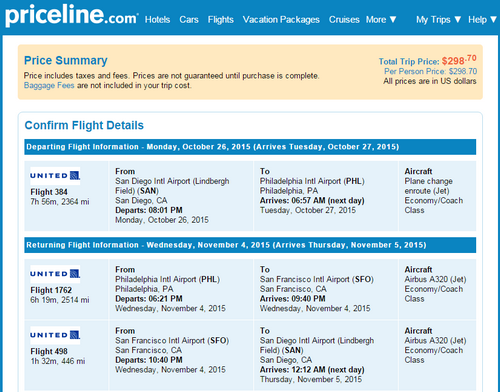This screenshot has width=500, height=392.
Task: Go to Hotels section
Action: pyautogui.click(x=157, y=20)
